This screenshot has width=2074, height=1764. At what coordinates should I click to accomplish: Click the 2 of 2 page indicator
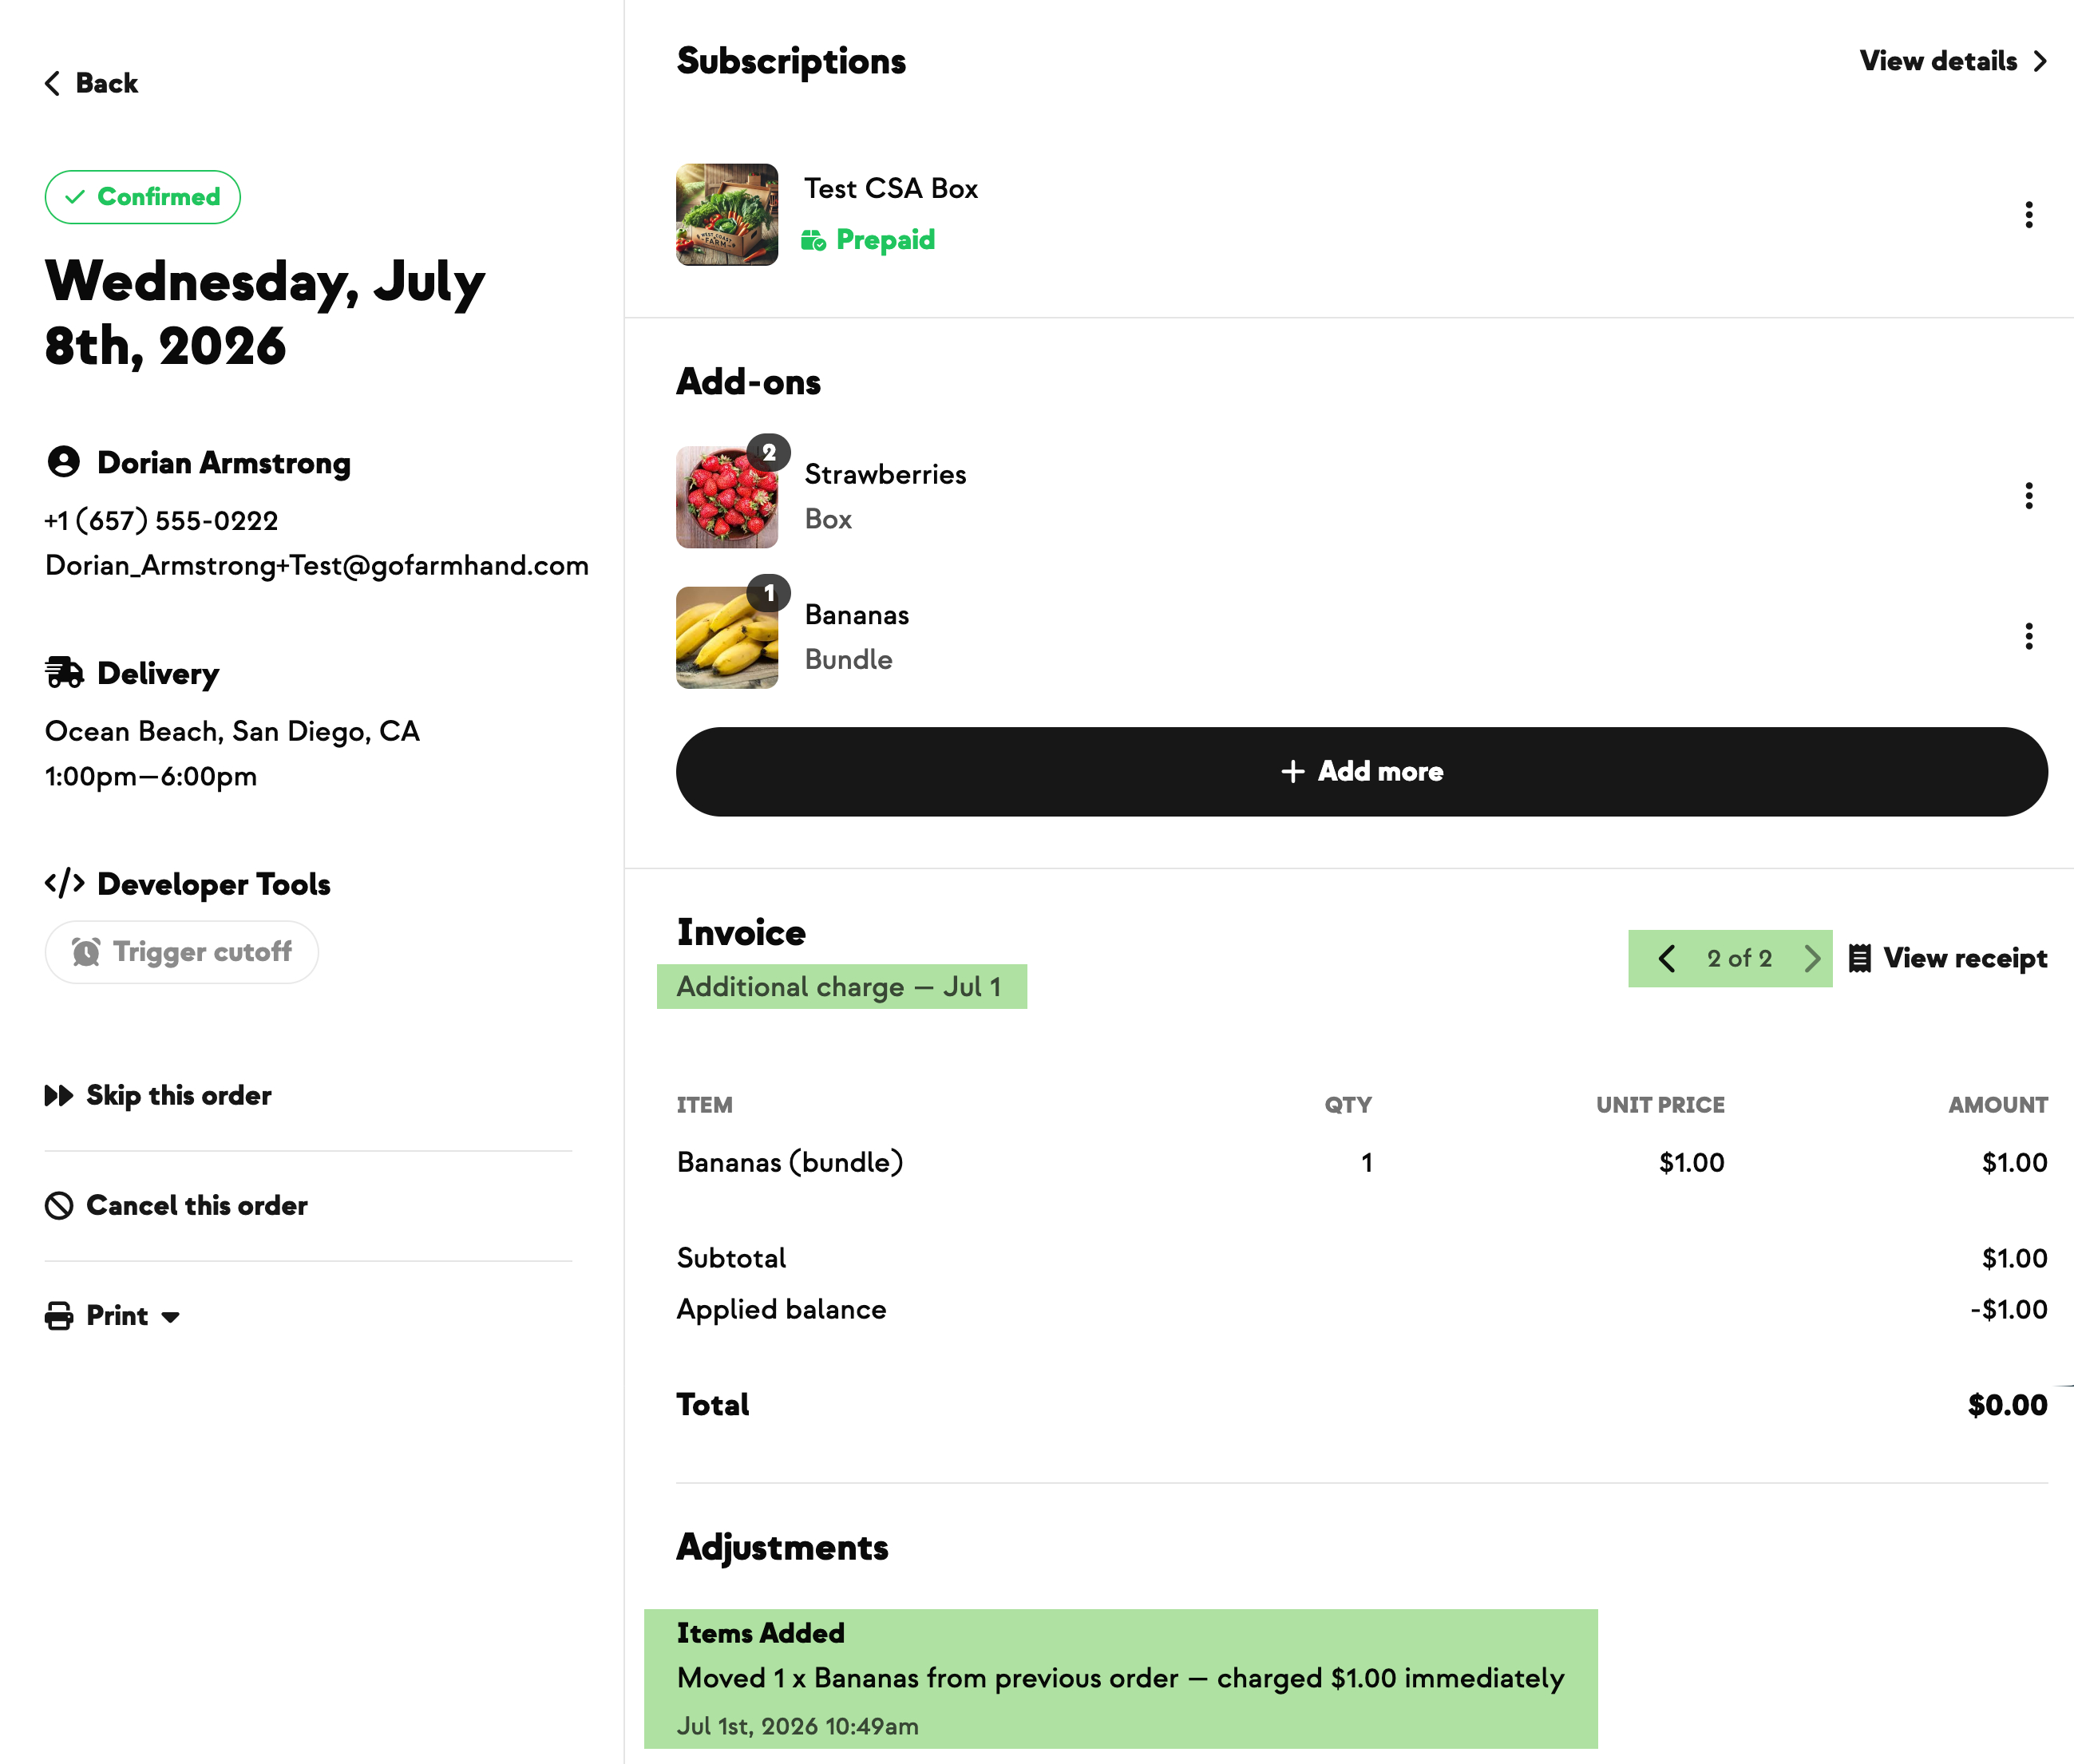pyautogui.click(x=1739, y=958)
